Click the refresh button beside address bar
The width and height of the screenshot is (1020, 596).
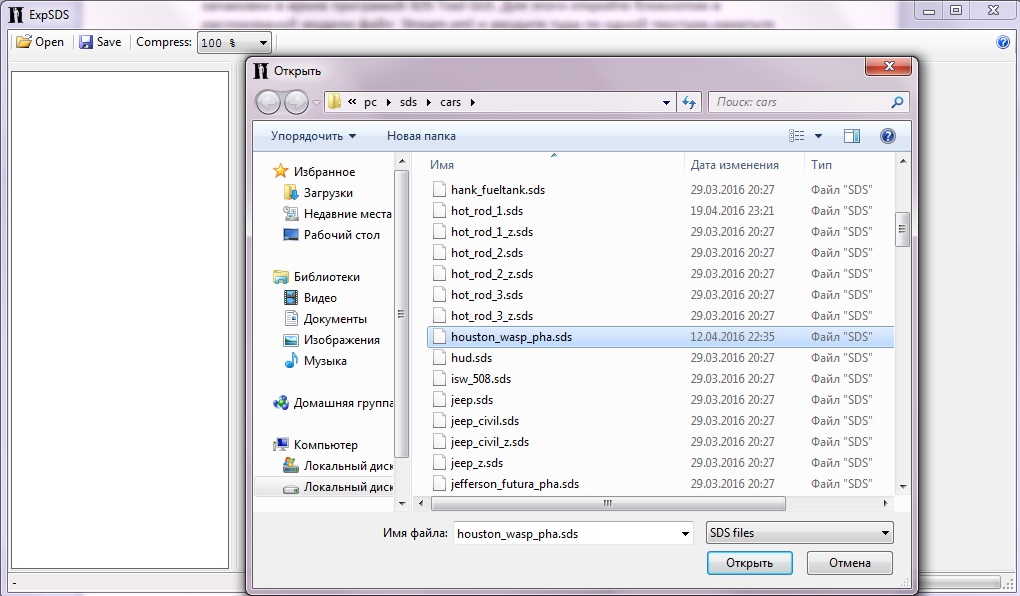point(689,102)
